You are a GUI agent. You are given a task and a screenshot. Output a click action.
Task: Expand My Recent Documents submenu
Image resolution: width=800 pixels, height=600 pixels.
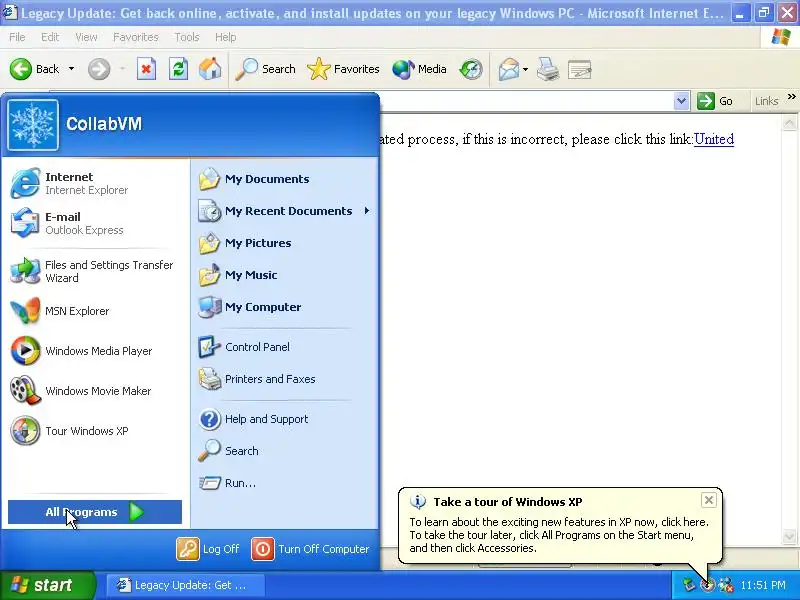tap(284, 211)
